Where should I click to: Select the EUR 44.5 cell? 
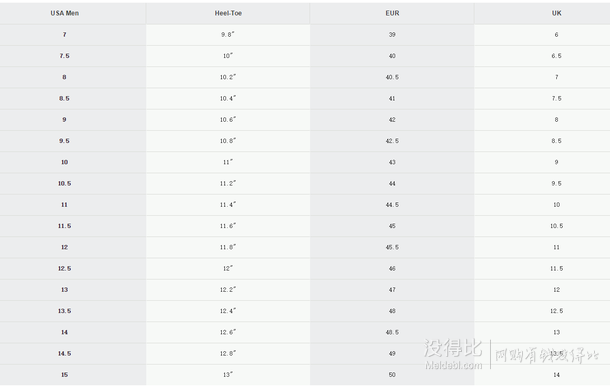392,205
